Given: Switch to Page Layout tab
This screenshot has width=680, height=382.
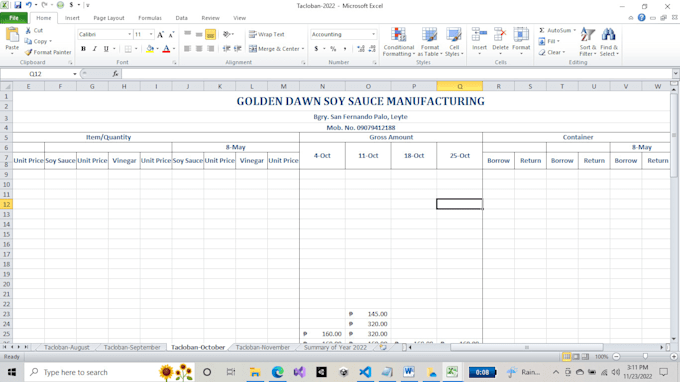Looking at the screenshot, I should tap(109, 18).
